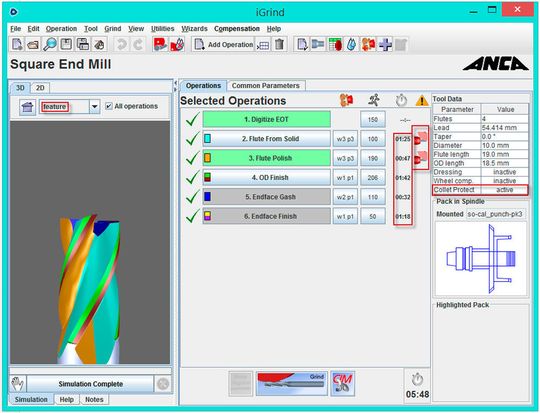Toggle the checkmark for Digitize EOT
This screenshot has height=413, width=540.
point(192,120)
